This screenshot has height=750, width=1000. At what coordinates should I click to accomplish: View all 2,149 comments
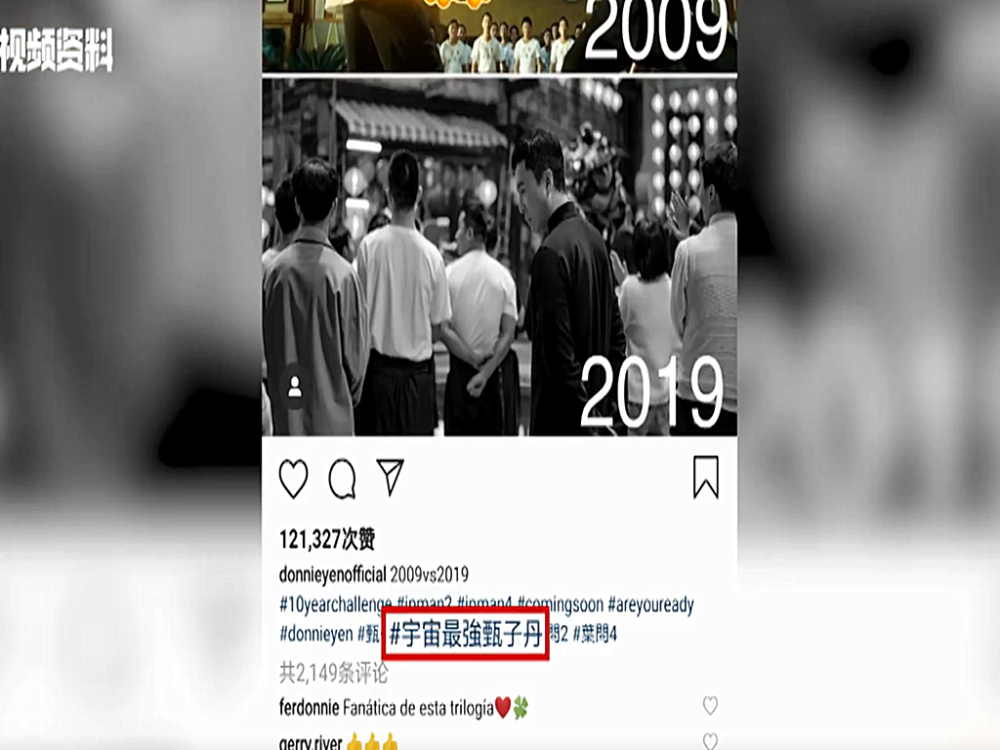click(333, 672)
